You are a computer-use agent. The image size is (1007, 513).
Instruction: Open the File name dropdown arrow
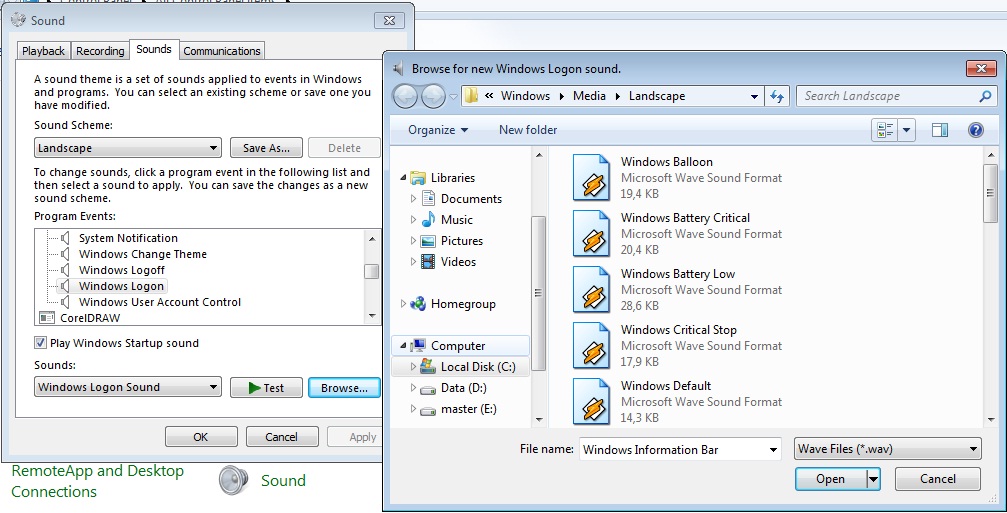point(773,450)
